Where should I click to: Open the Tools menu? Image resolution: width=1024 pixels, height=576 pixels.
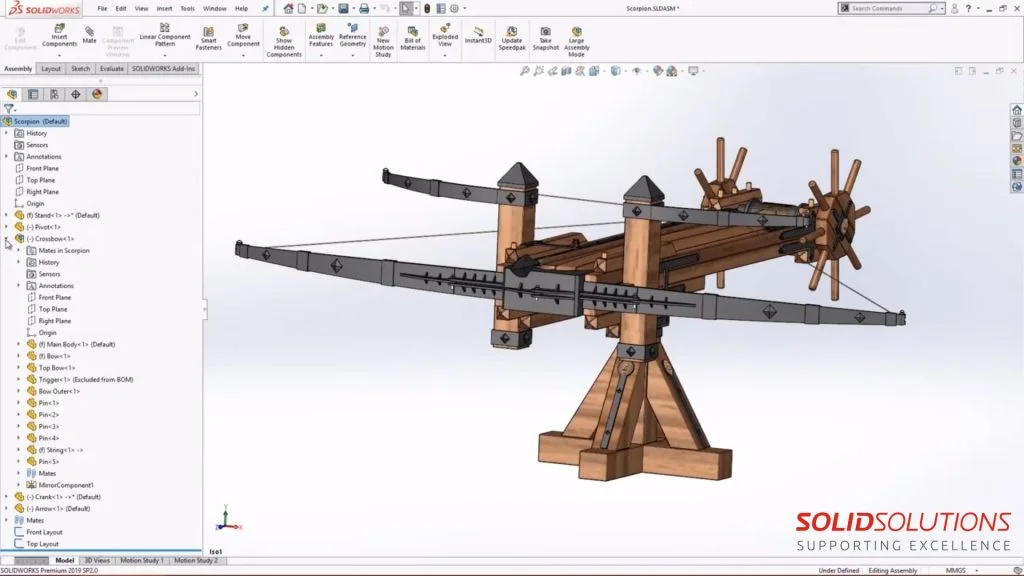coord(185,6)
